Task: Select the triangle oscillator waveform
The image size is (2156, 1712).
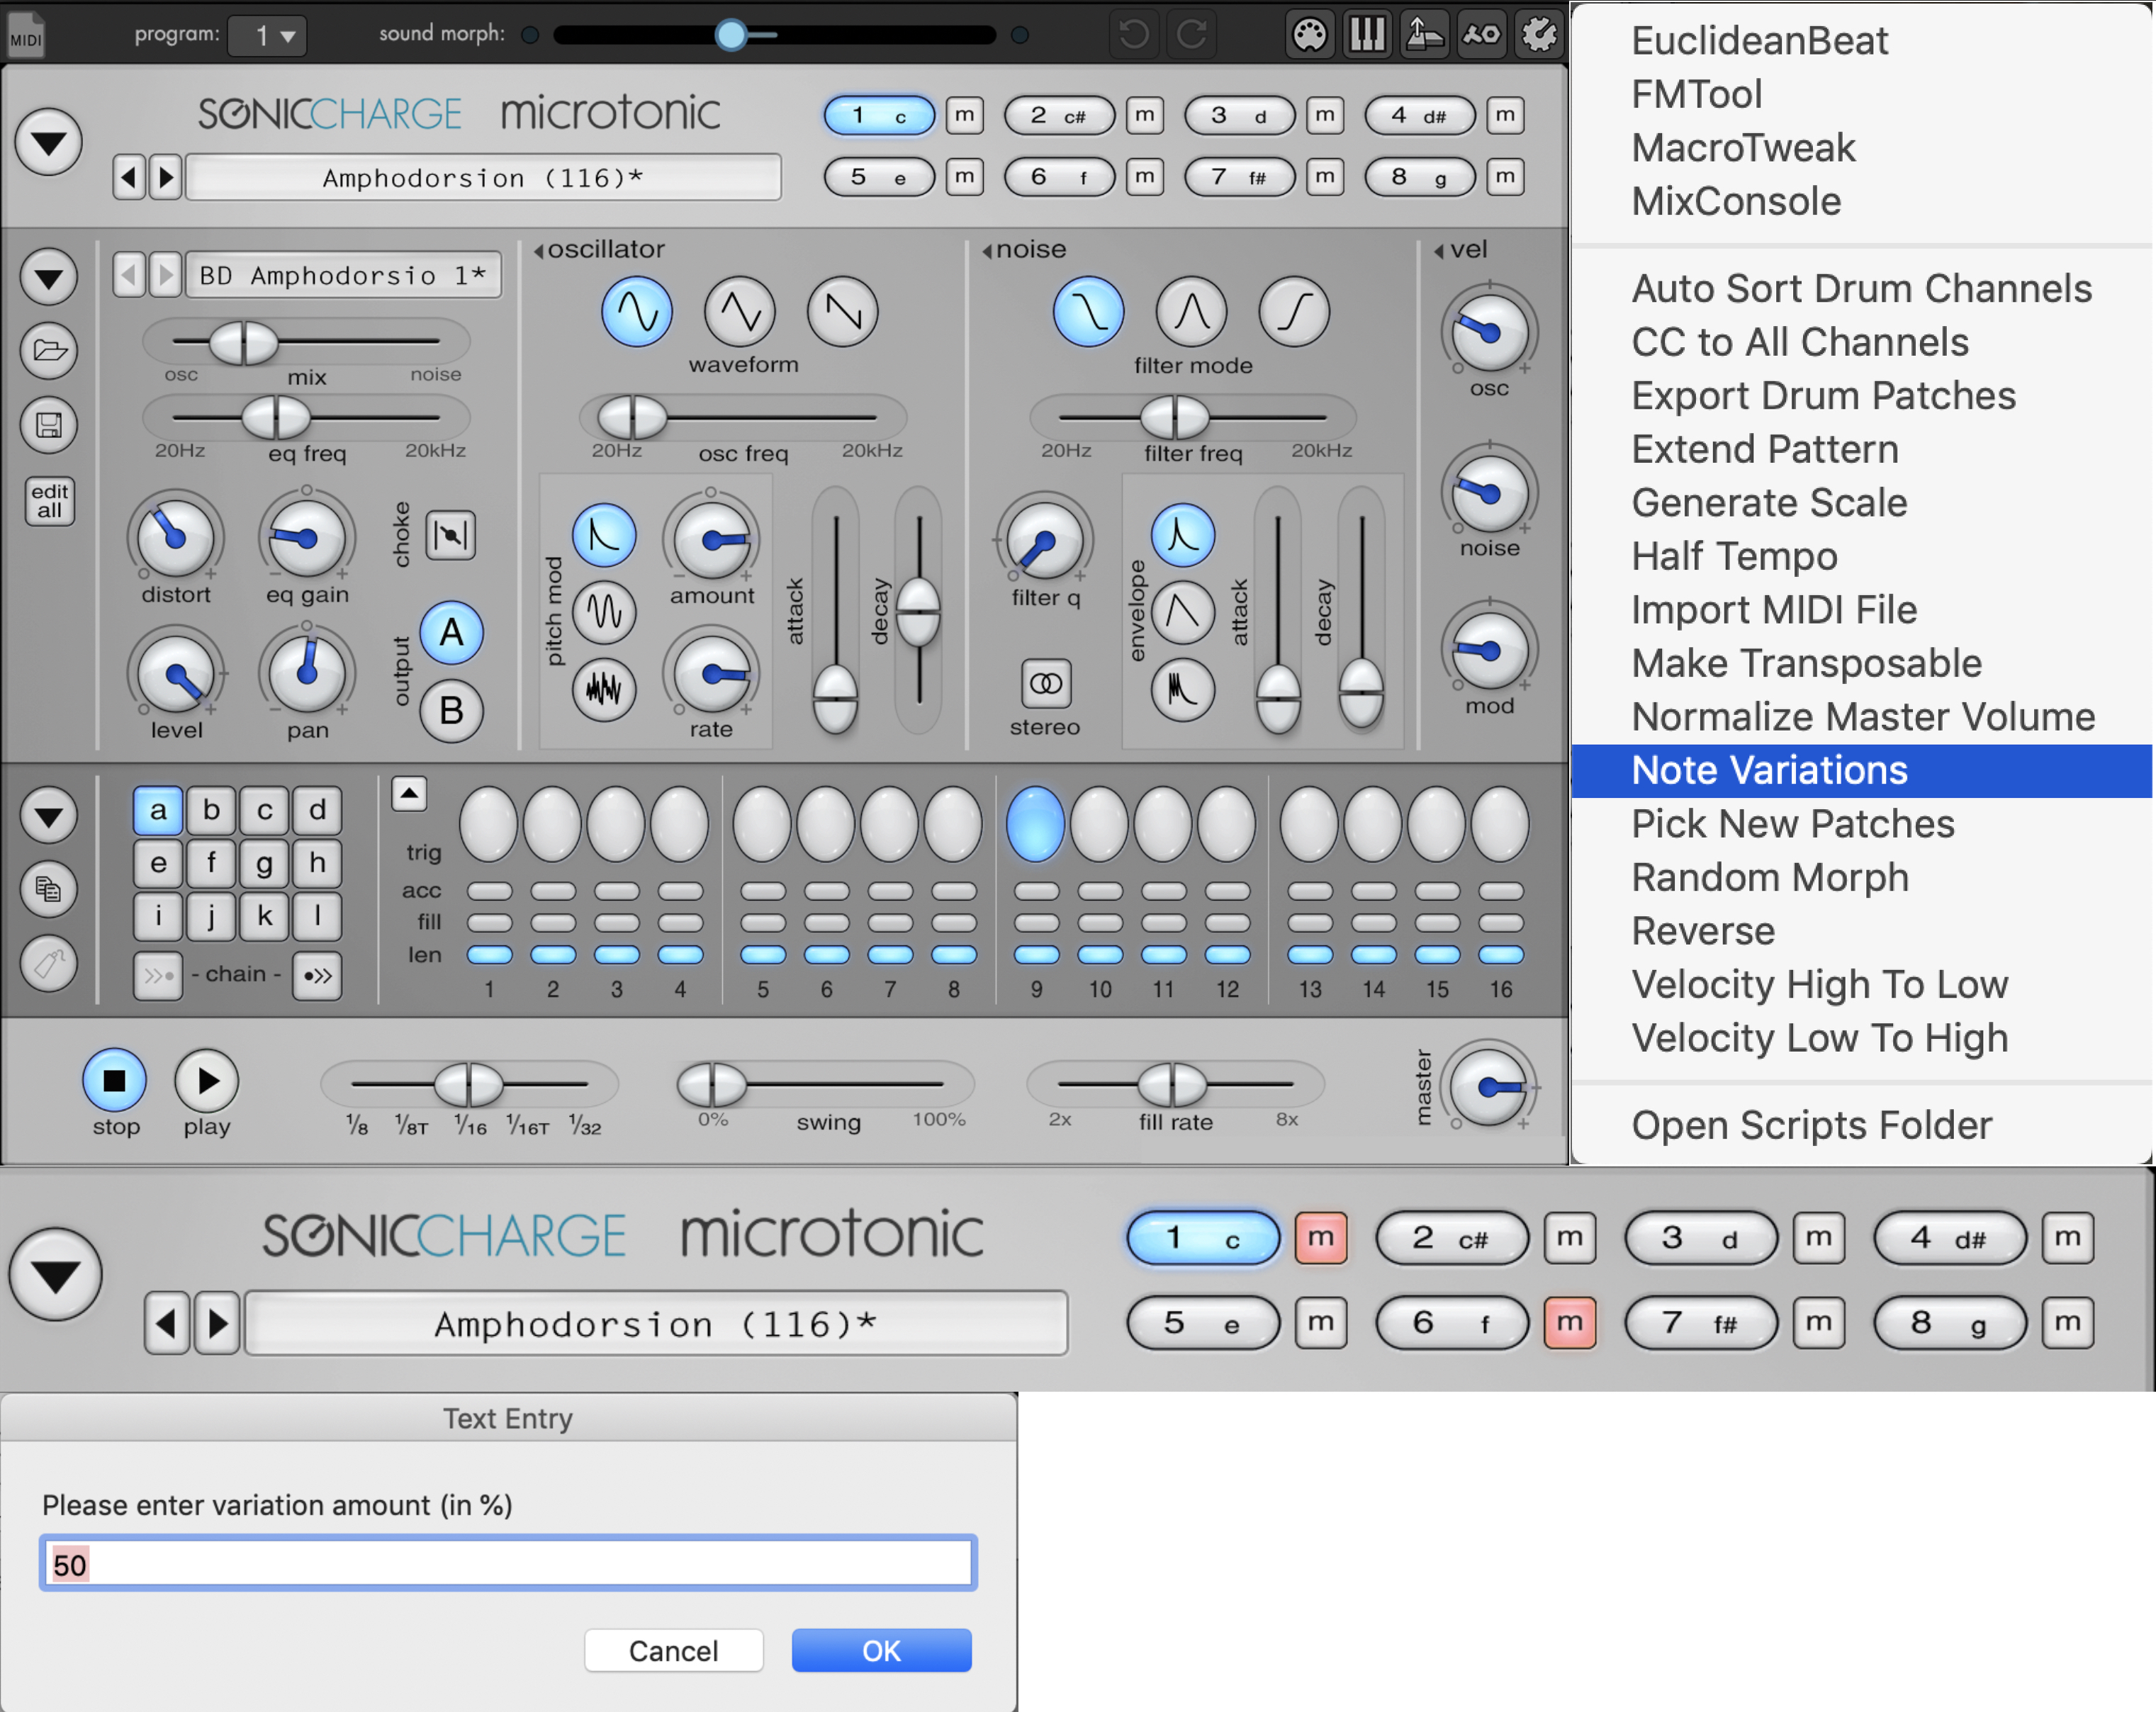Action: point(740,312)
